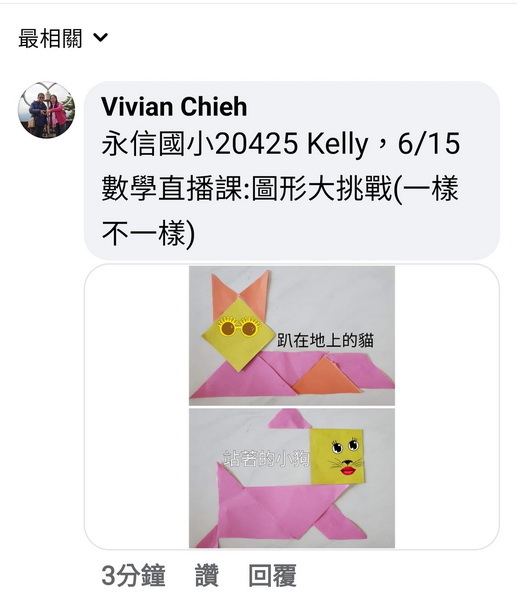Click the 站著的小狗 caption on the photo
The width and height of the screenshot is (517, 600).
coord(266,458)
